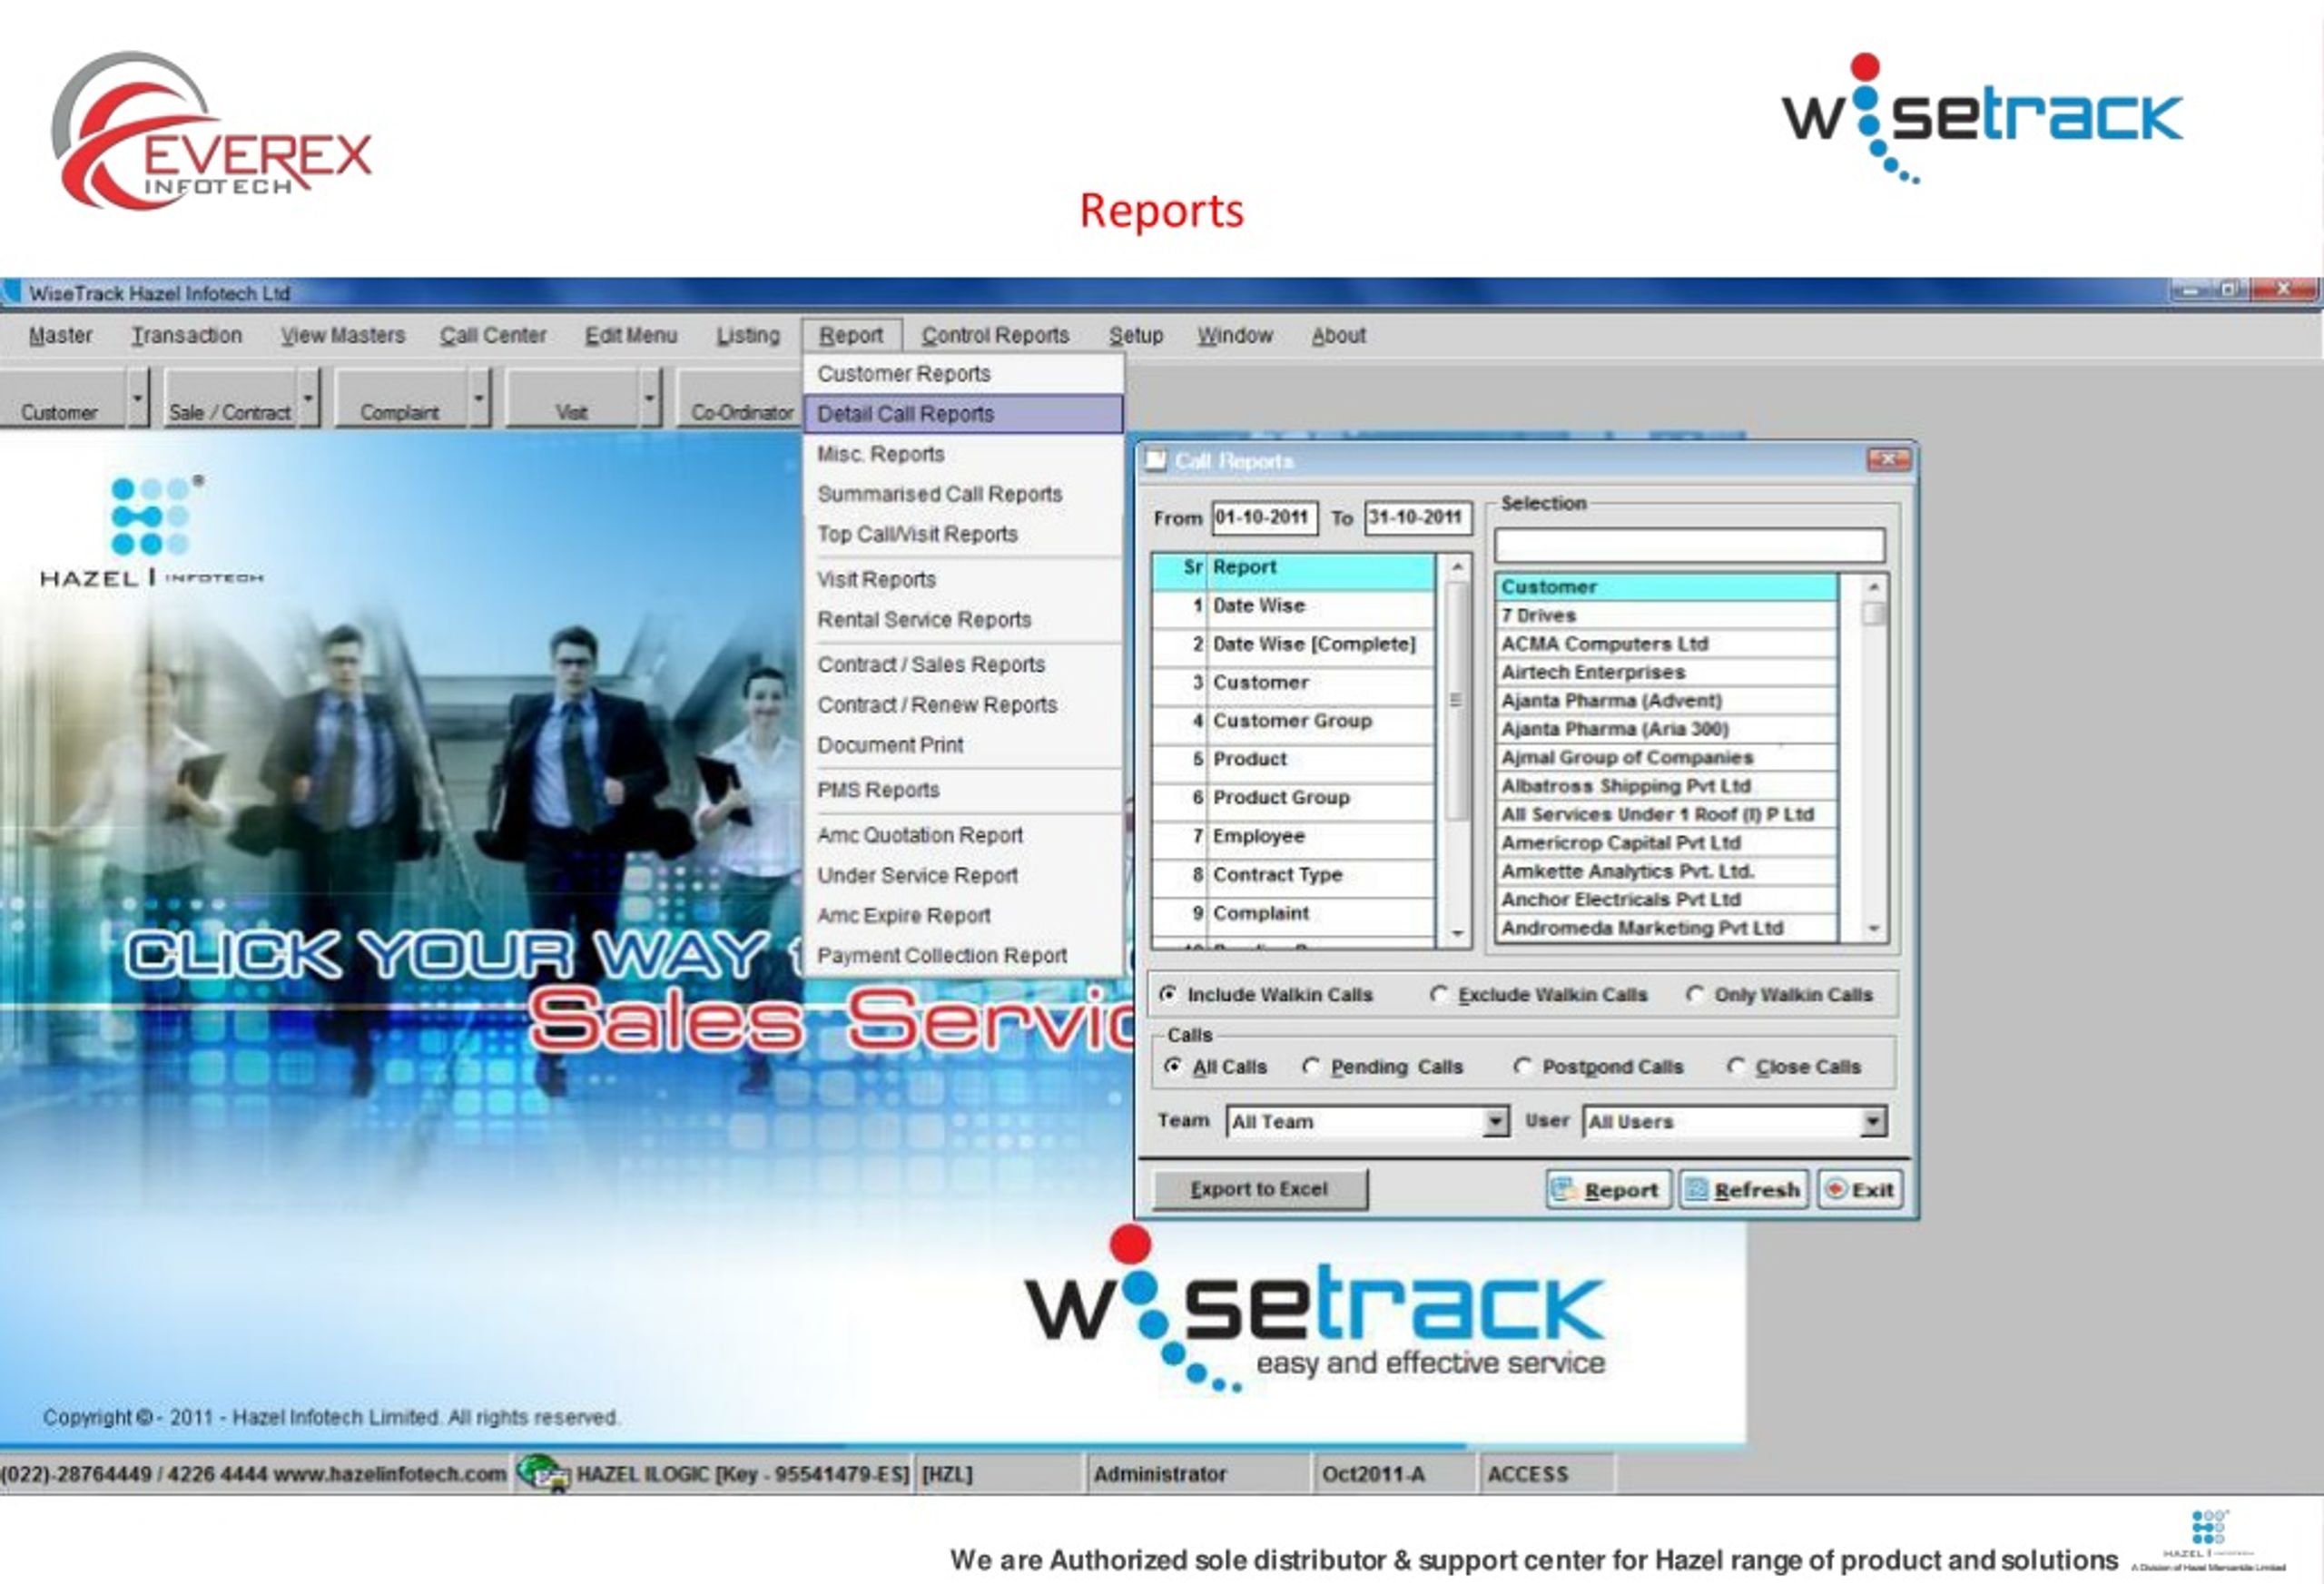The width and height of the screenshot is (2324, 1584).
Task: Click the Customer toolbar button
Action: coord(62,398)
